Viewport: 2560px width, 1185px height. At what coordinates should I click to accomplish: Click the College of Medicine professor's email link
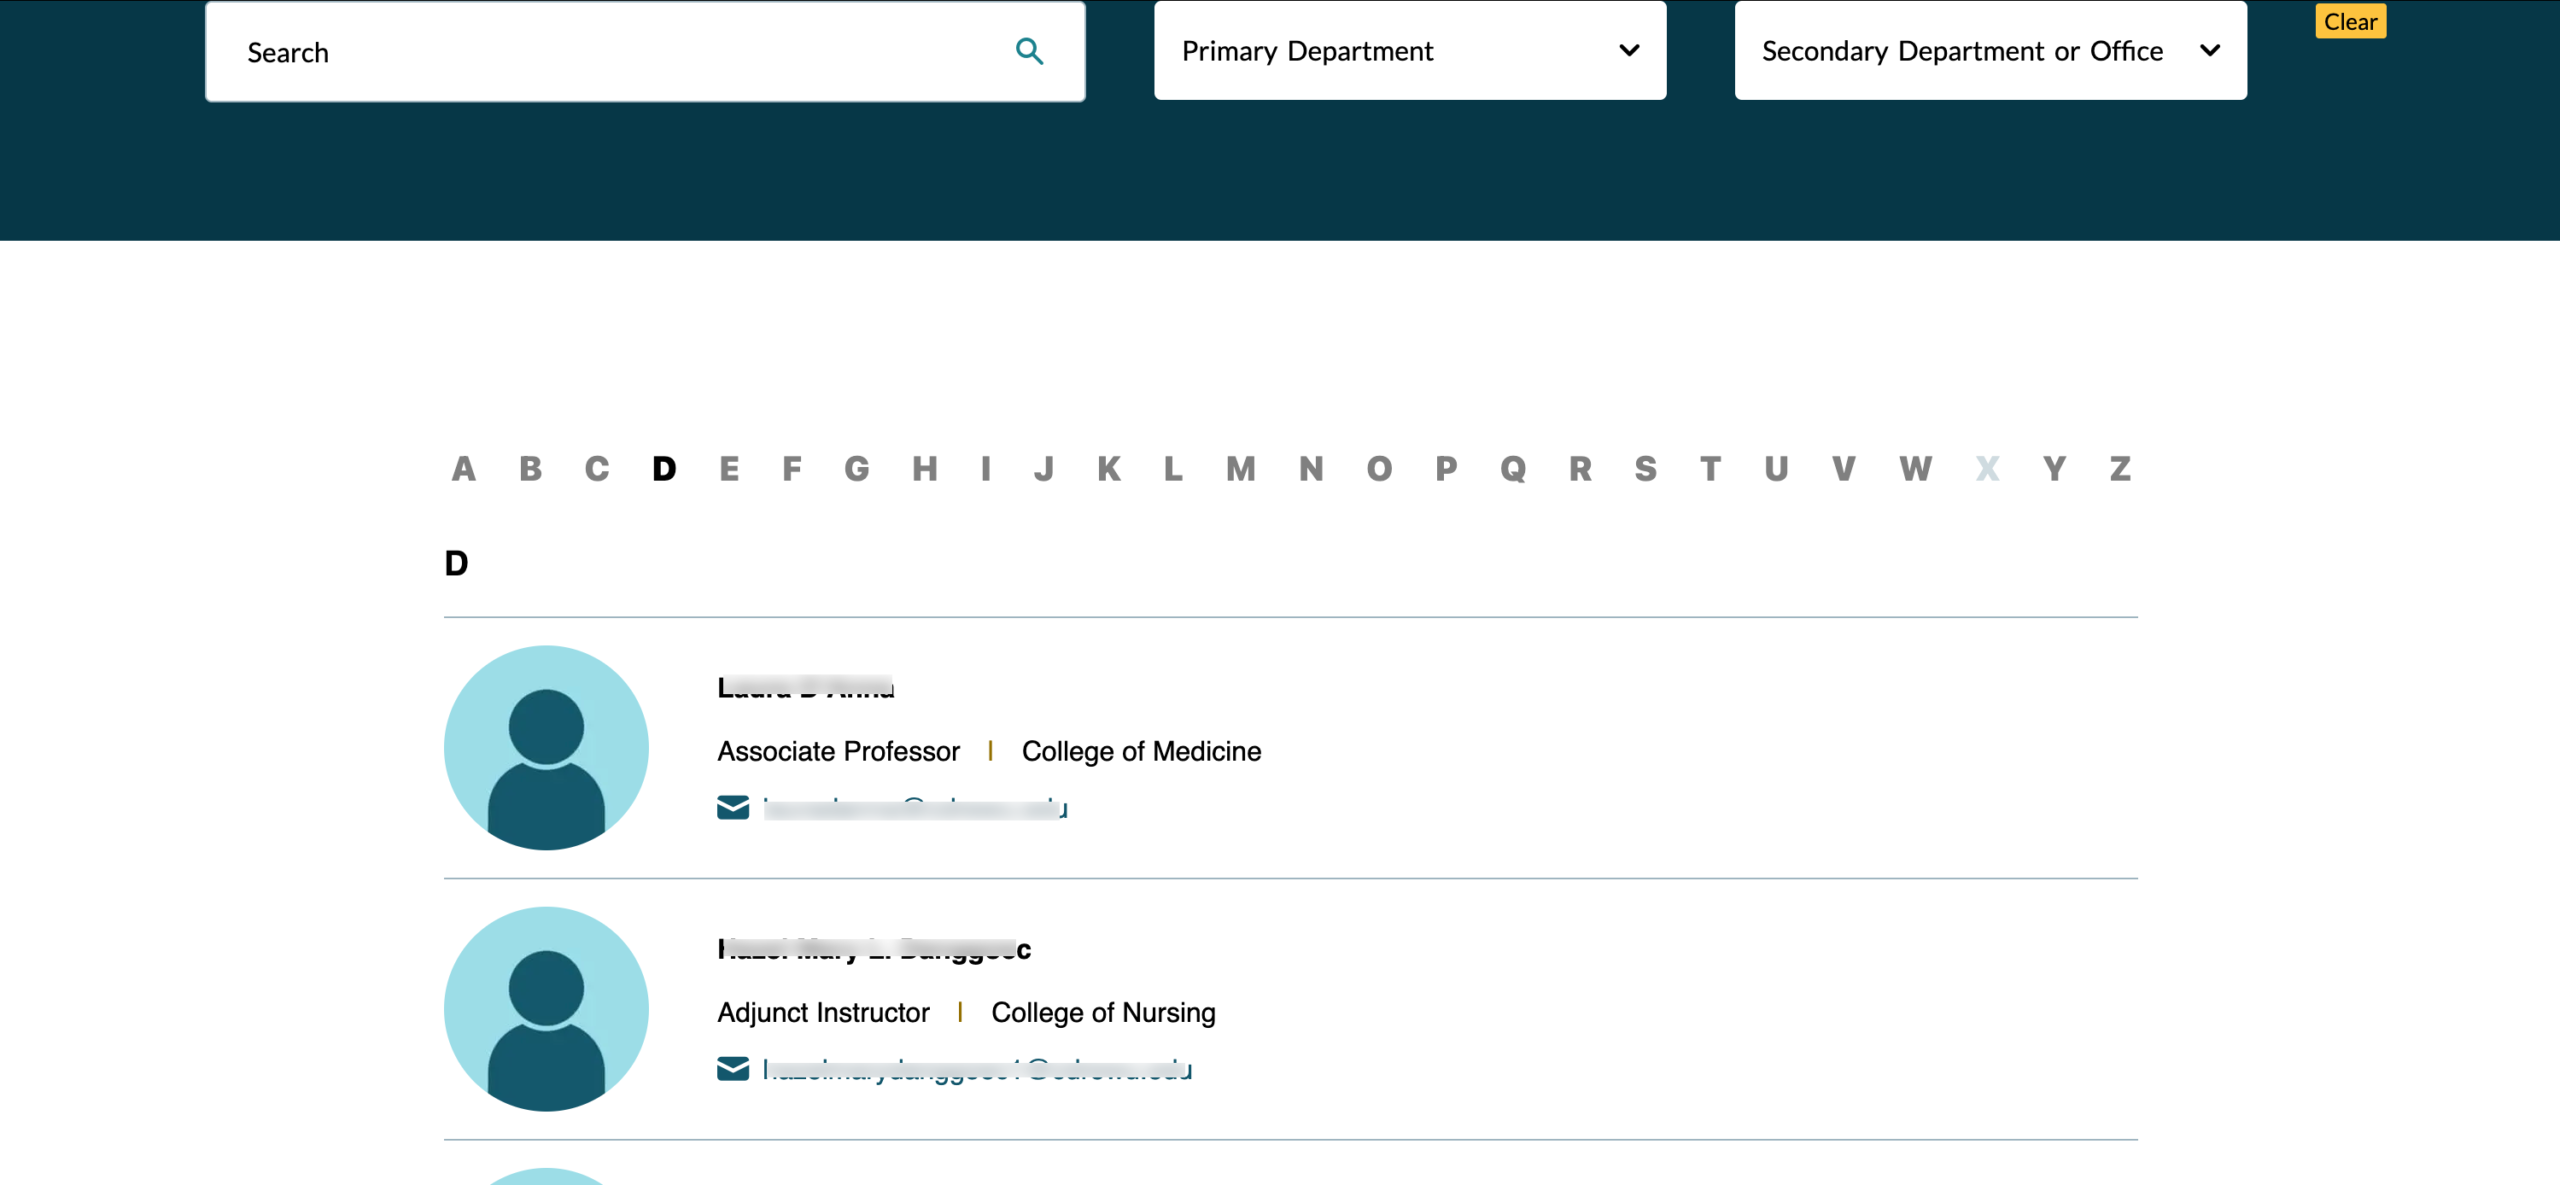tap(914, 808)
